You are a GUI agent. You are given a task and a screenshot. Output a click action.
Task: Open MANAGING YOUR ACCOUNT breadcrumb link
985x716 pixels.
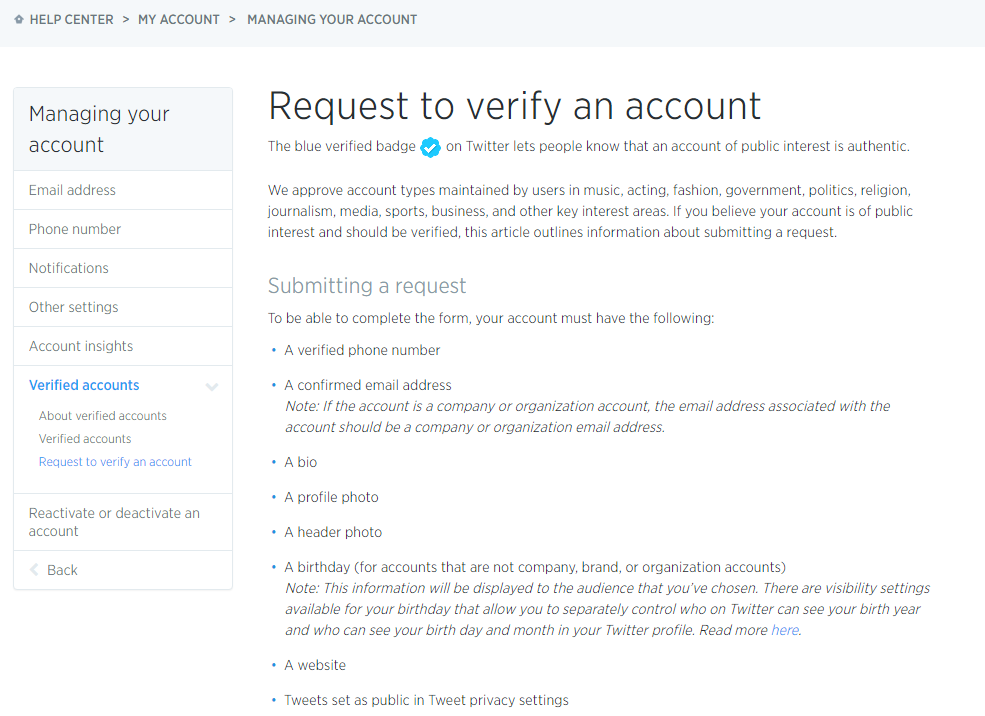[x=331, y=18]
